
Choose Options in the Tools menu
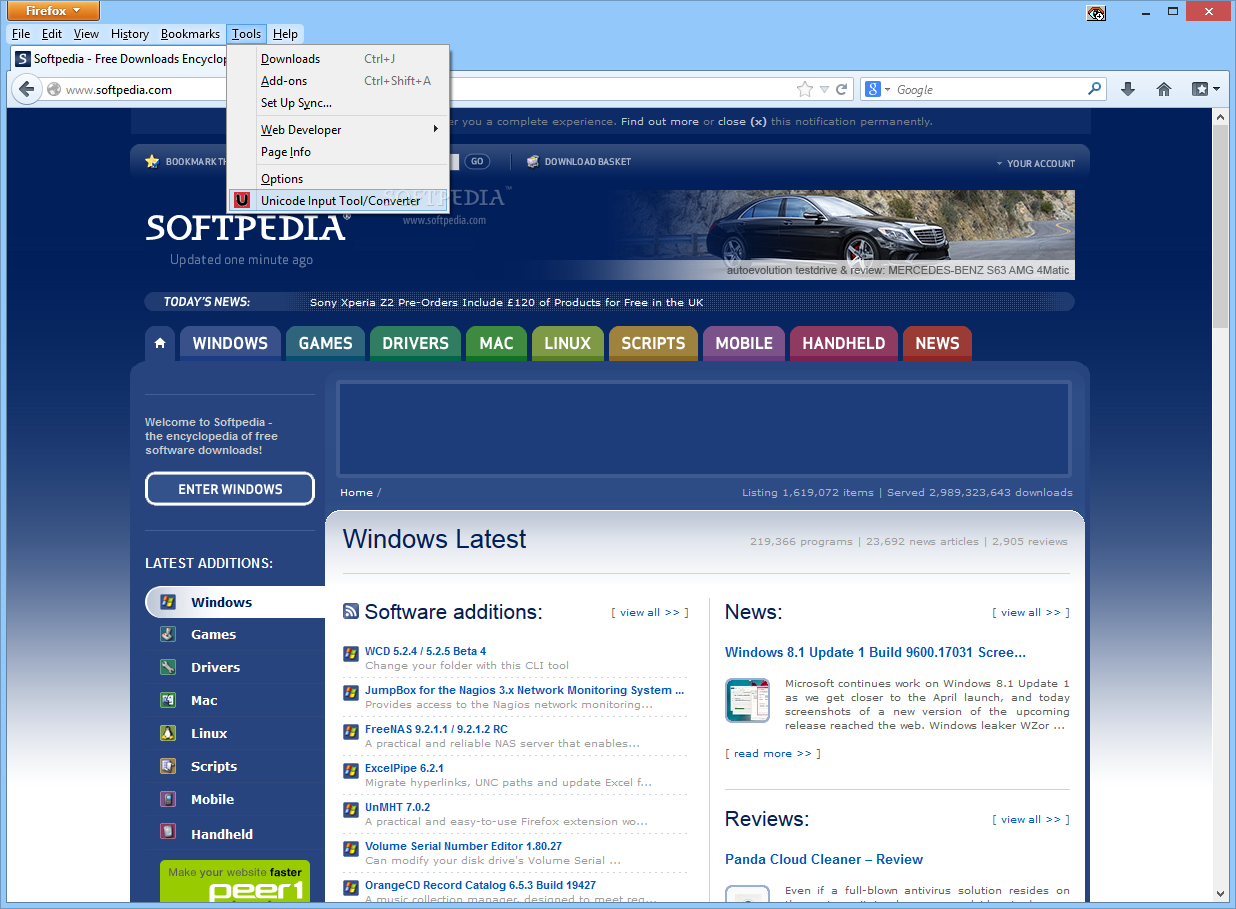(x=339, y=179)
